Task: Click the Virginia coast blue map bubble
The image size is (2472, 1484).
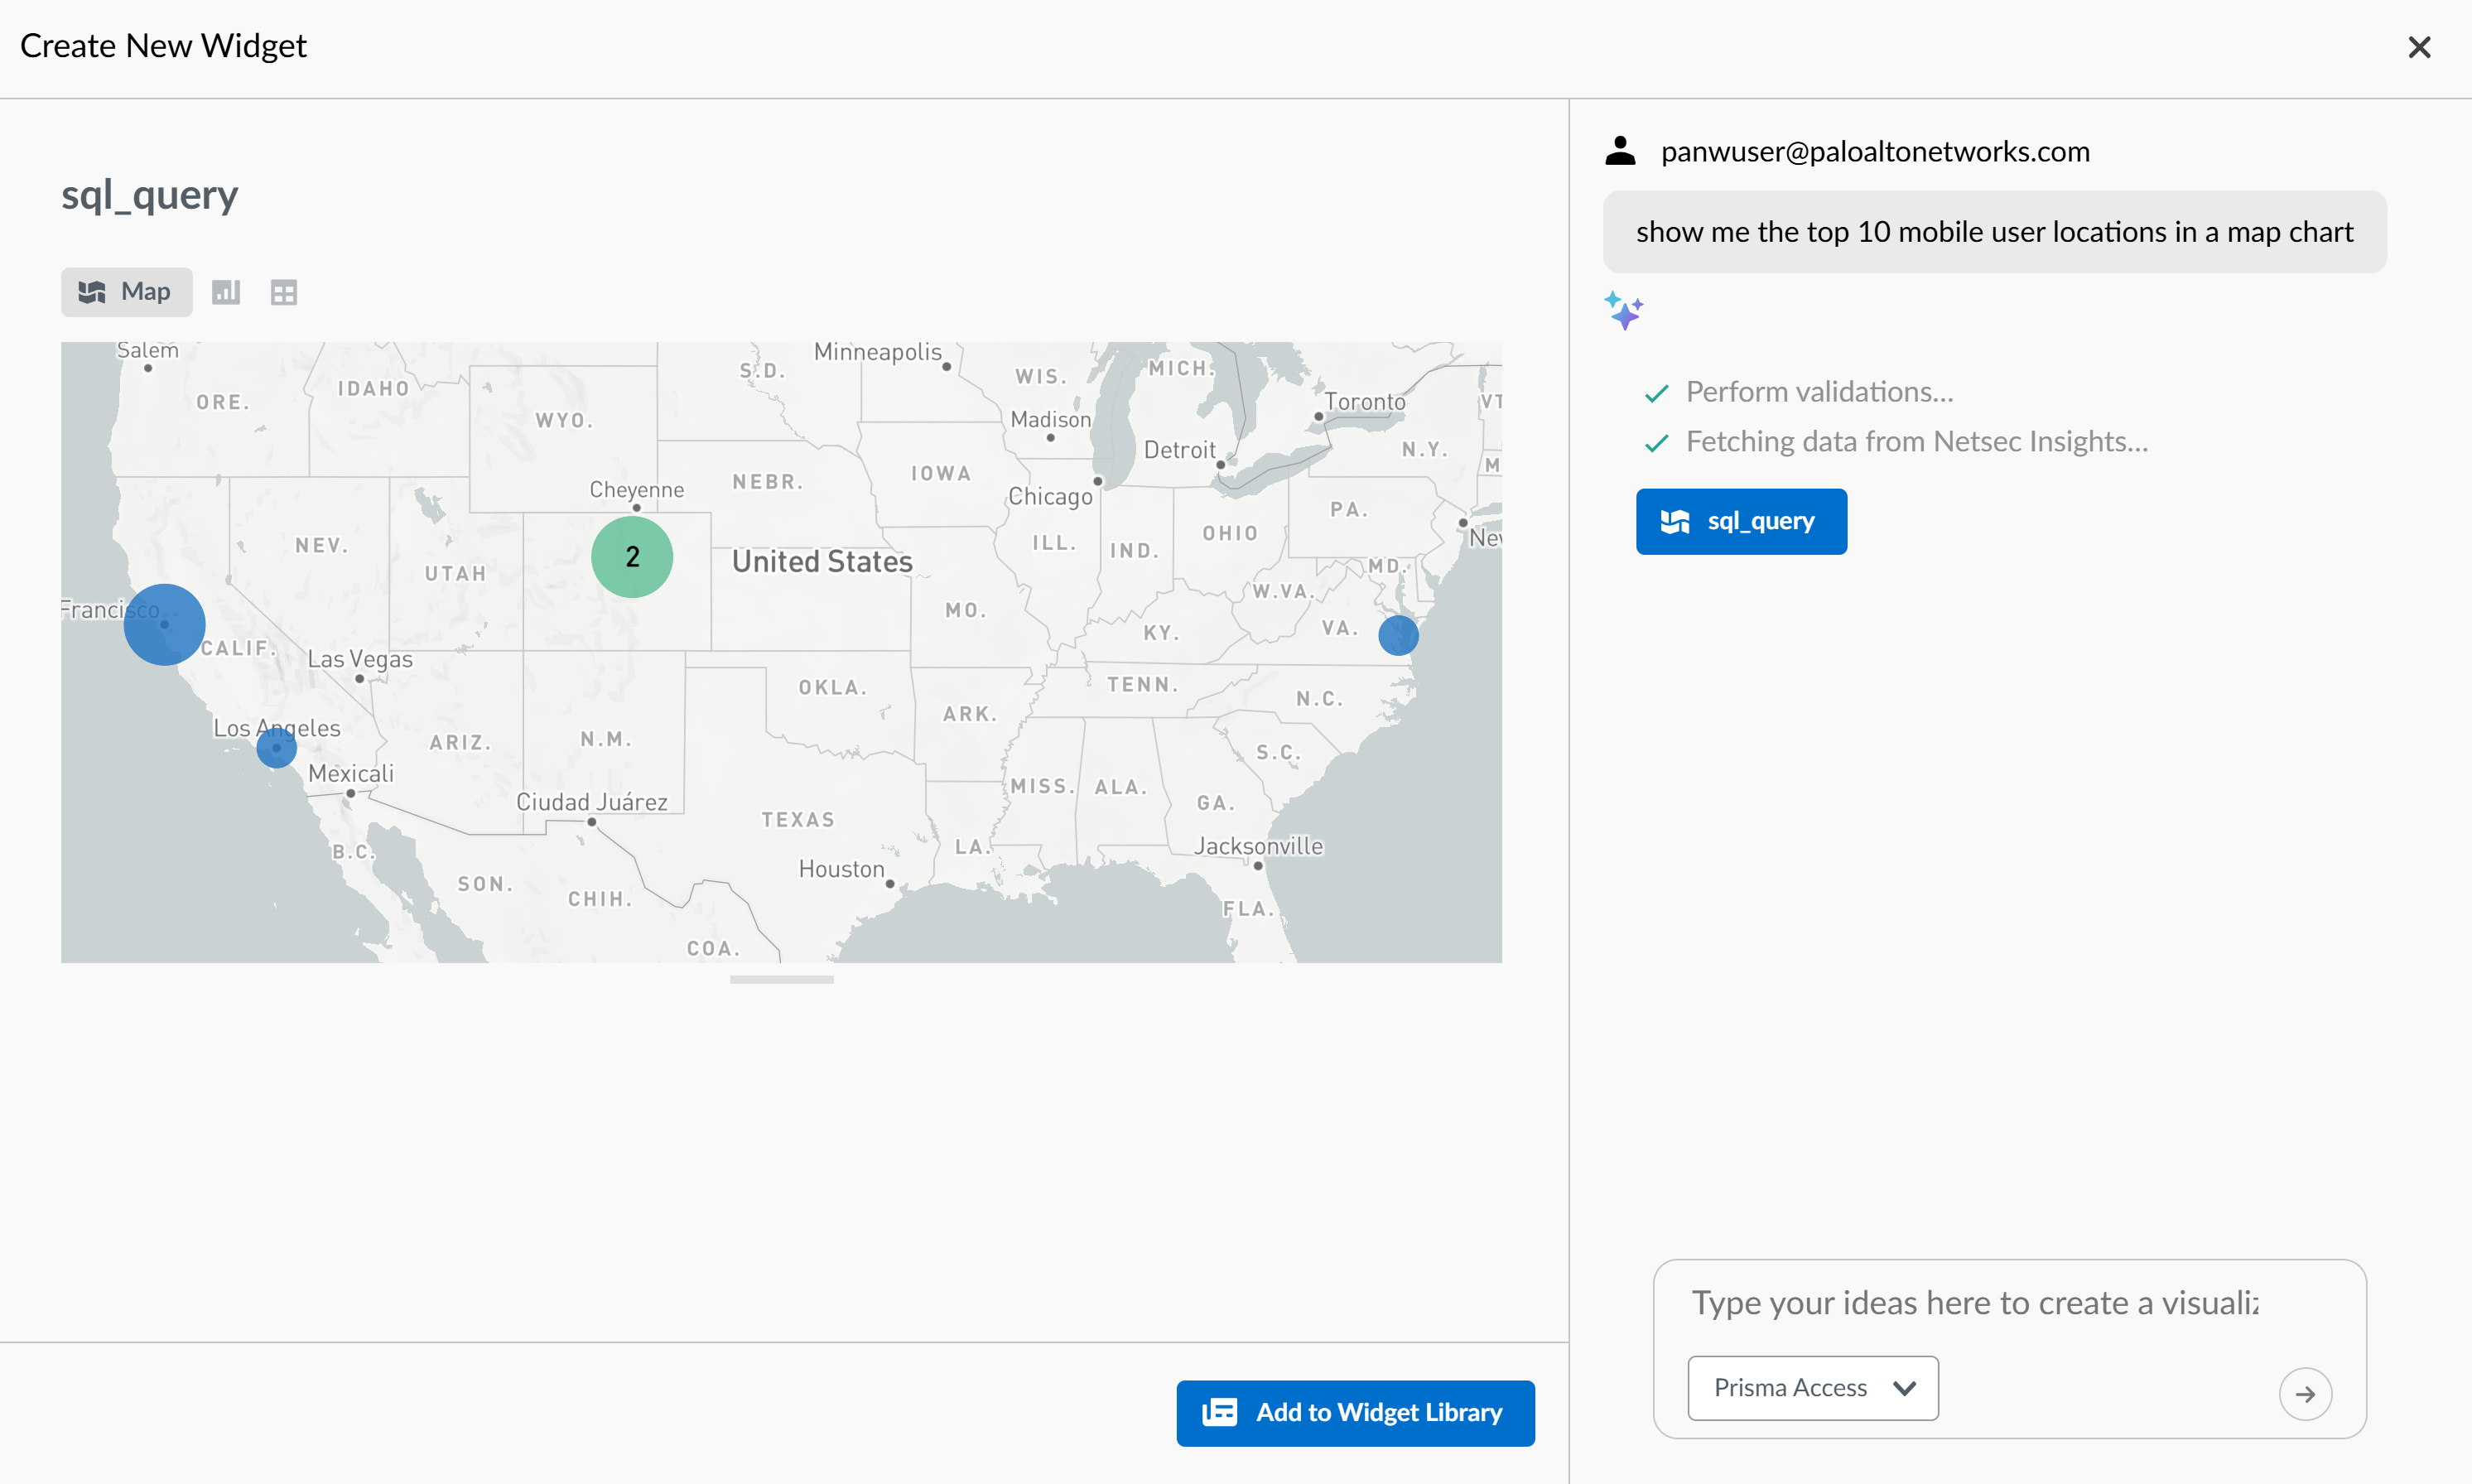Action: (1398, 635)
